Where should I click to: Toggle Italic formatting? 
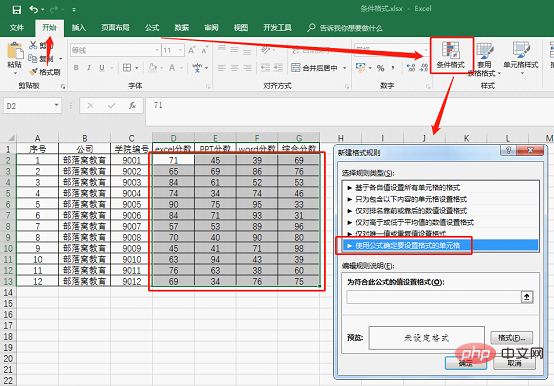point(89,67)
